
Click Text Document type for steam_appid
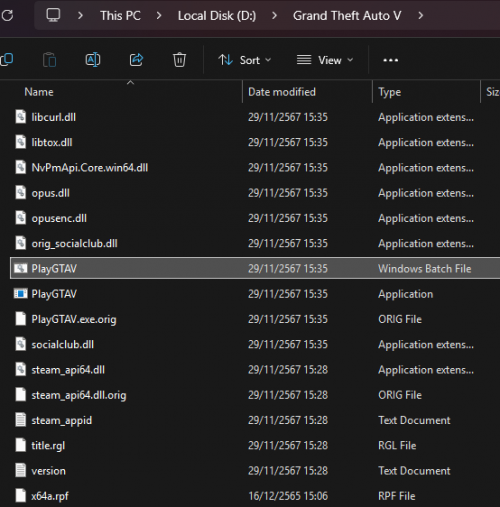[x=414, y=420]
